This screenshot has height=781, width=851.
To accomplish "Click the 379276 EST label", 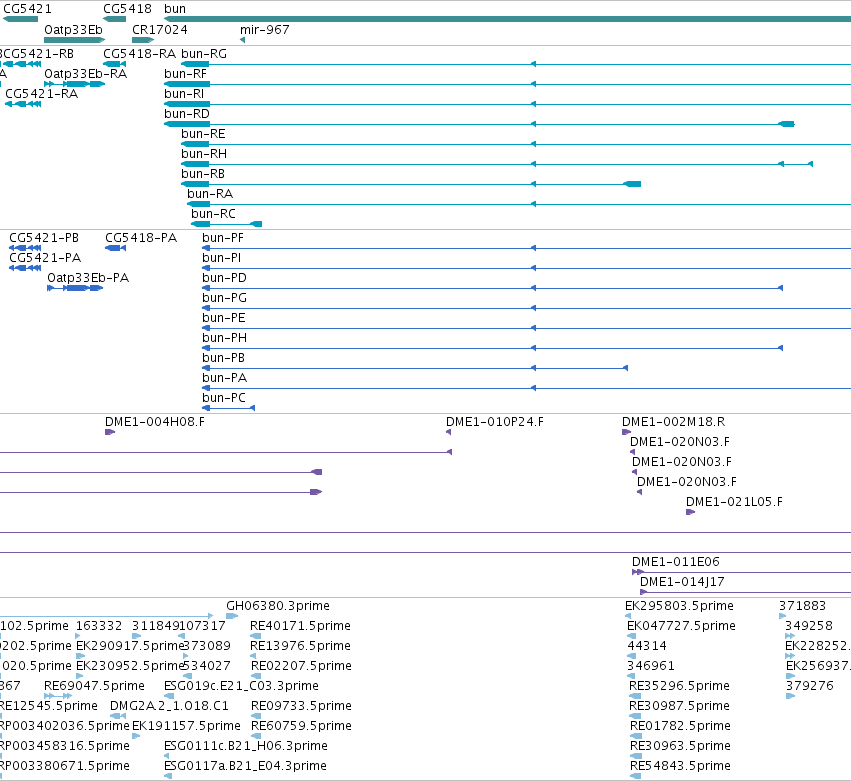I will [810, 686].
